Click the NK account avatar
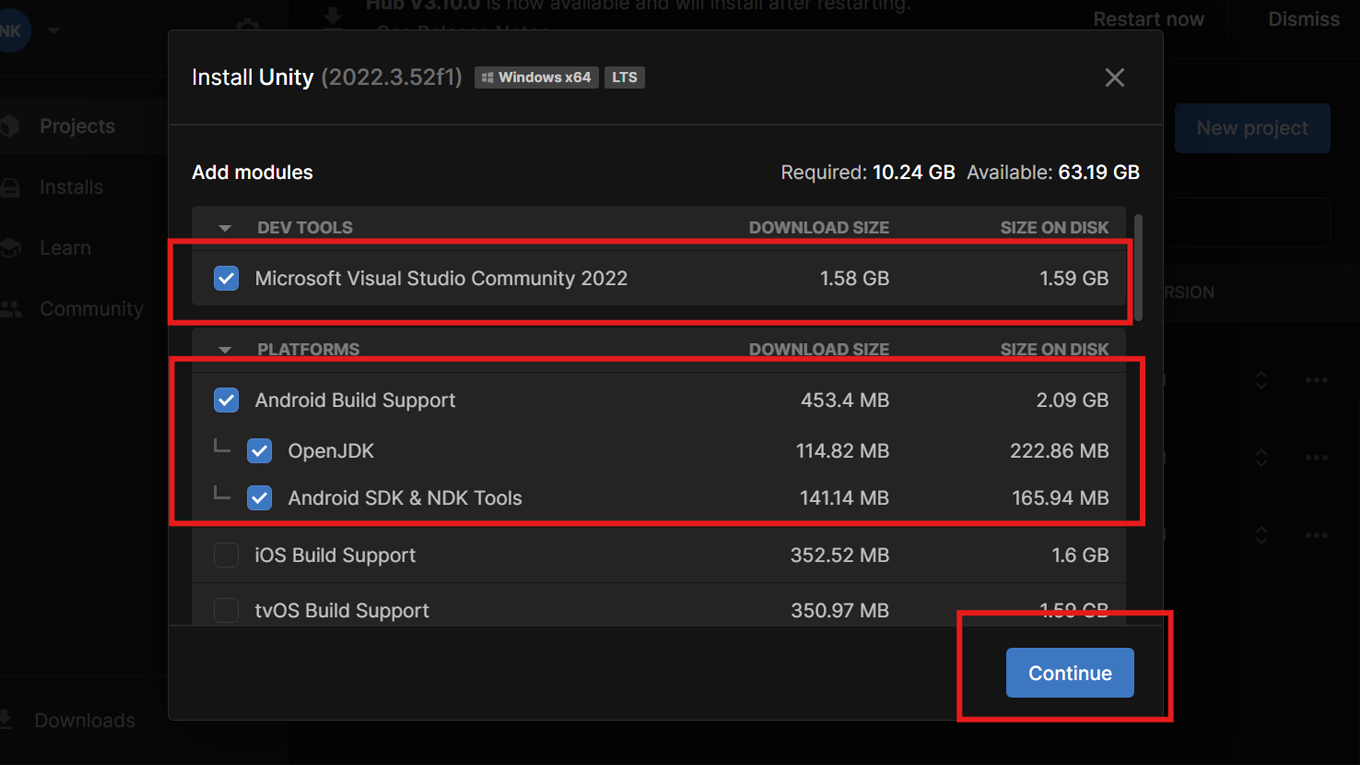 tap(12, 31)
